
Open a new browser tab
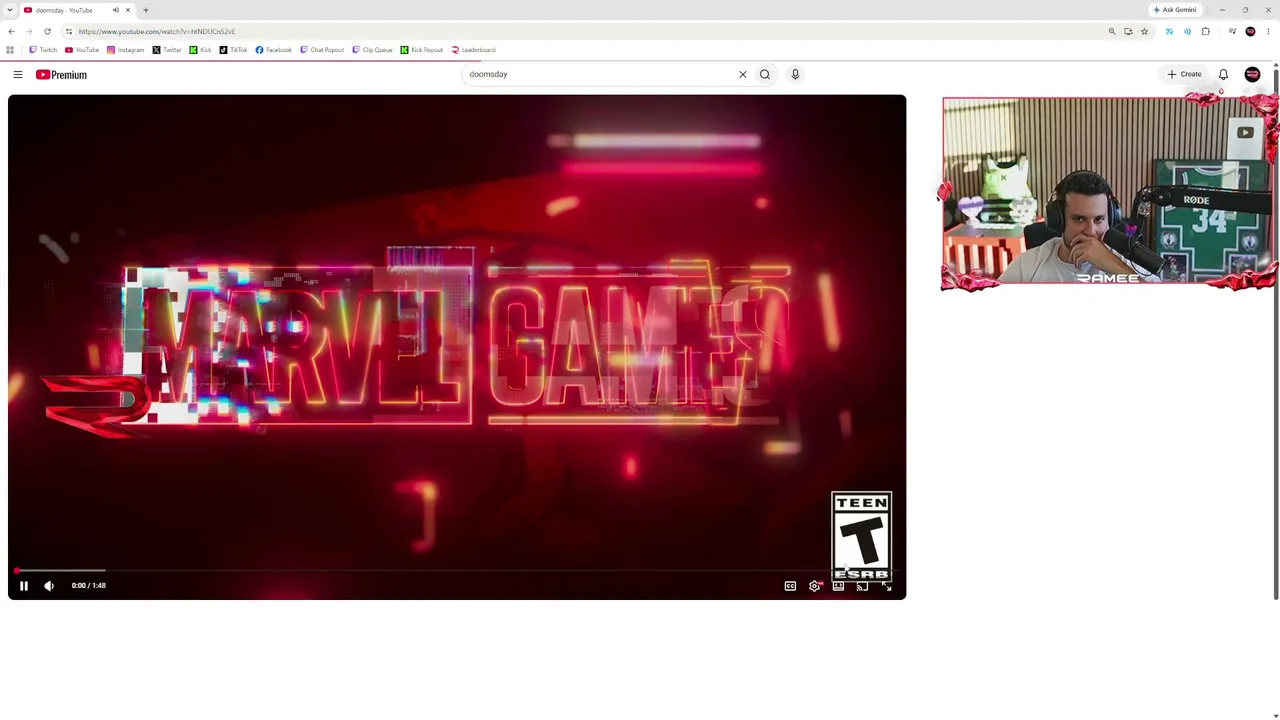click(146, 10)
